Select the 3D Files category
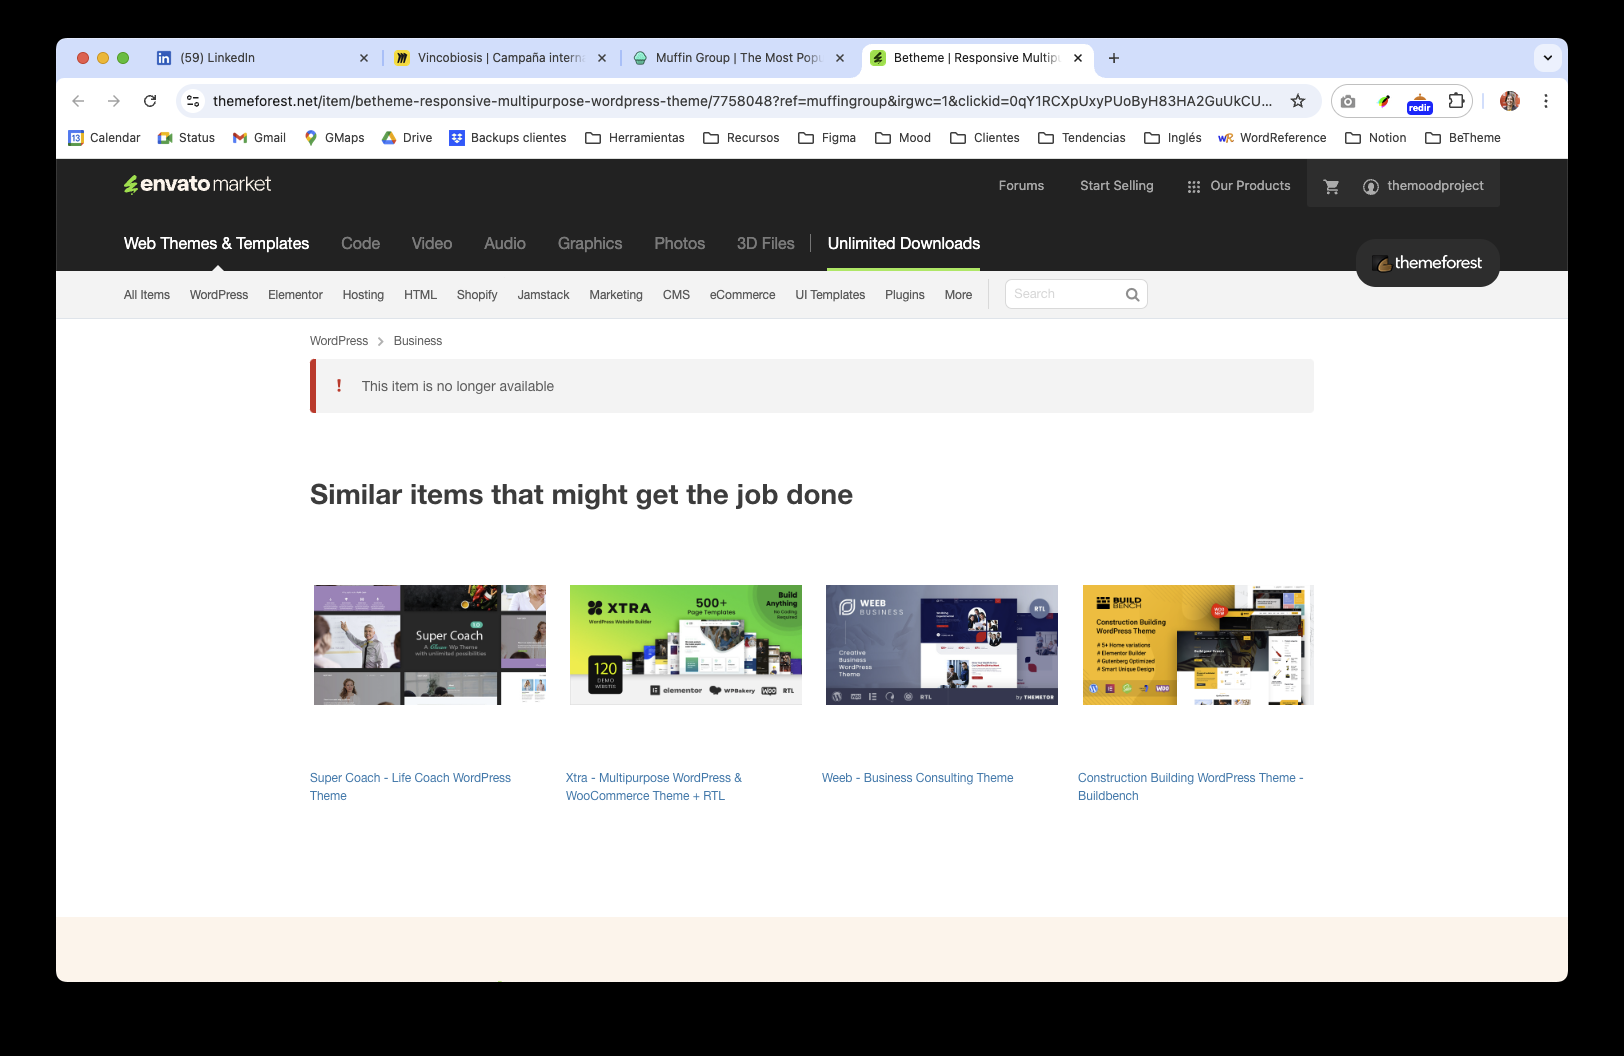Image resolution: width=1624 pixels, height=1056 pixels. [766, 243]
